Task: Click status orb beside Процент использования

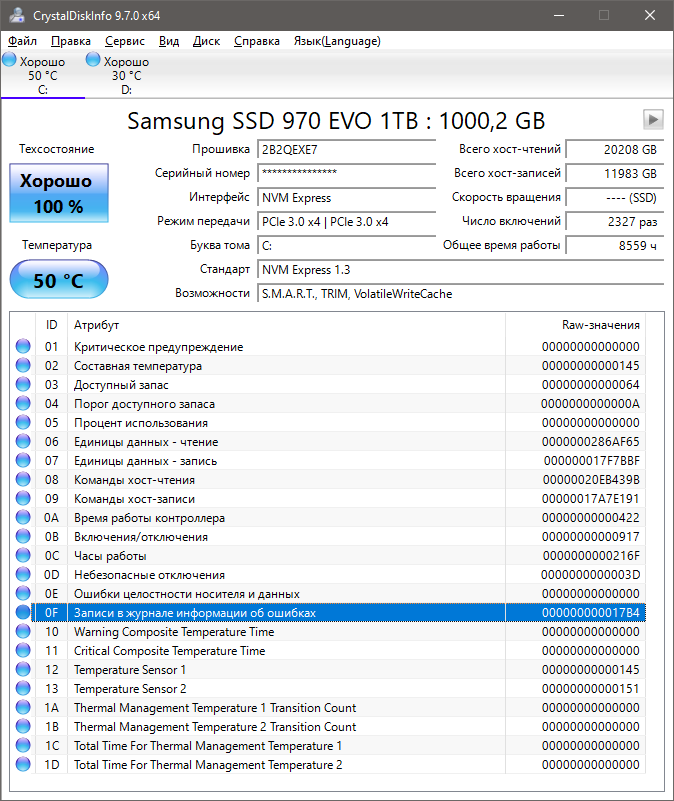Action: [x=23, y=423]
